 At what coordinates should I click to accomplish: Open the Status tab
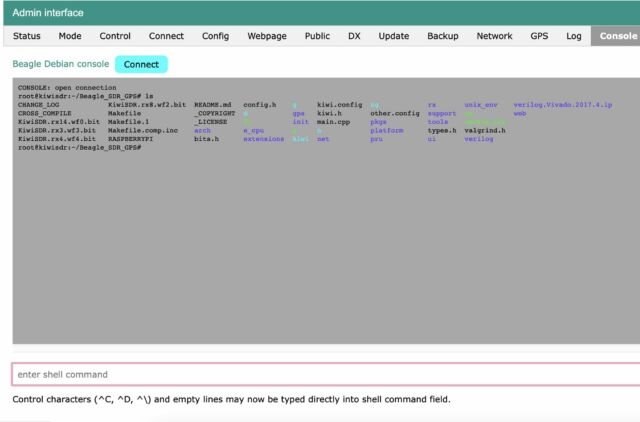pos(27,36)
